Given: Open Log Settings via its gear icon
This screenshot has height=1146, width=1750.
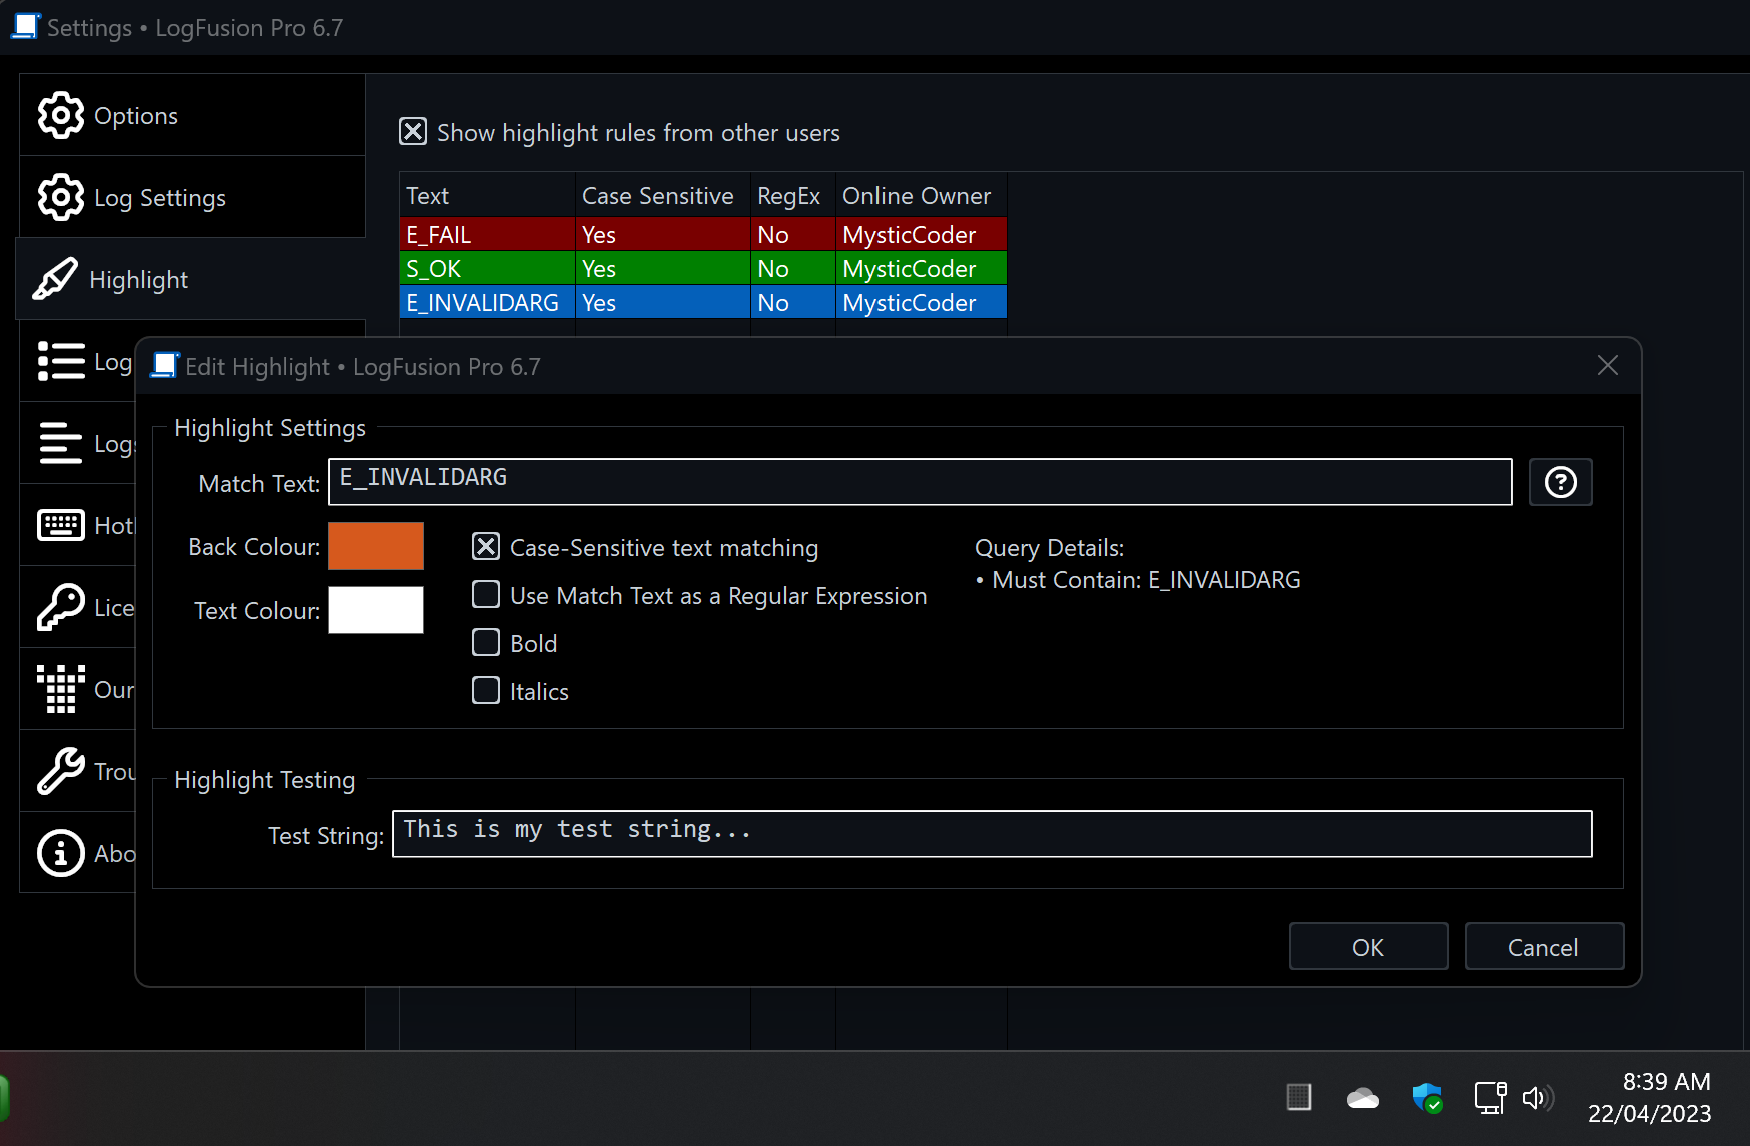Looking at the screenshot, I should point(61,198).
